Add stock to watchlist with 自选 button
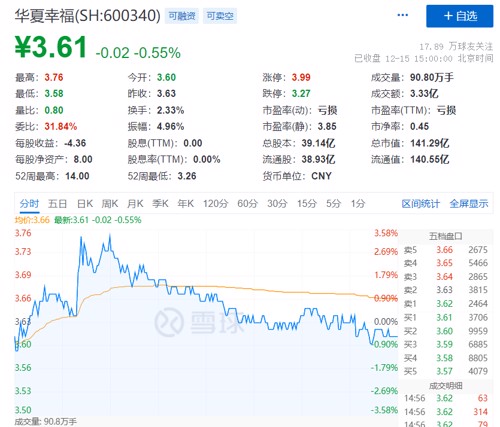This screenshot has height=427, width=500. coord(460,16)
